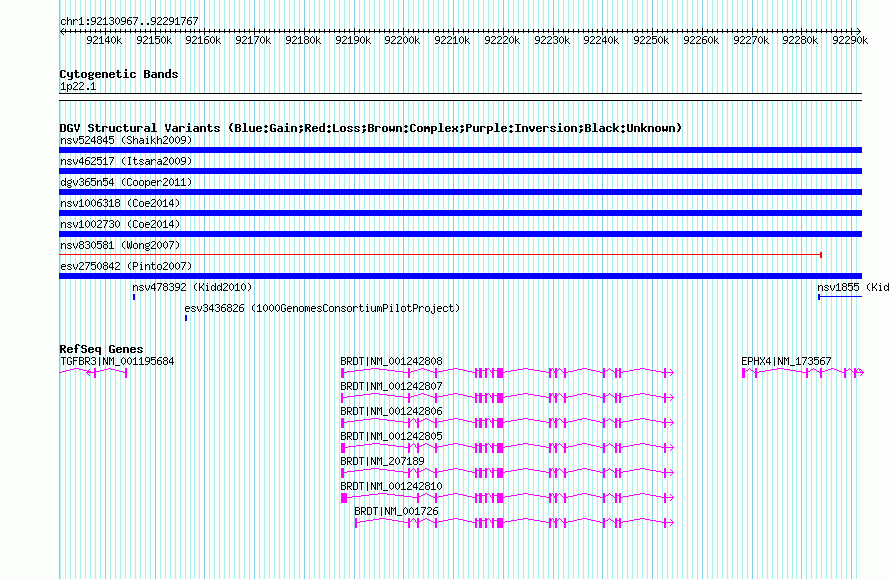Screen dimensions: 890x579
Task: Click the EPHX4 gene model glyph
Action: (x=803, y=372)
